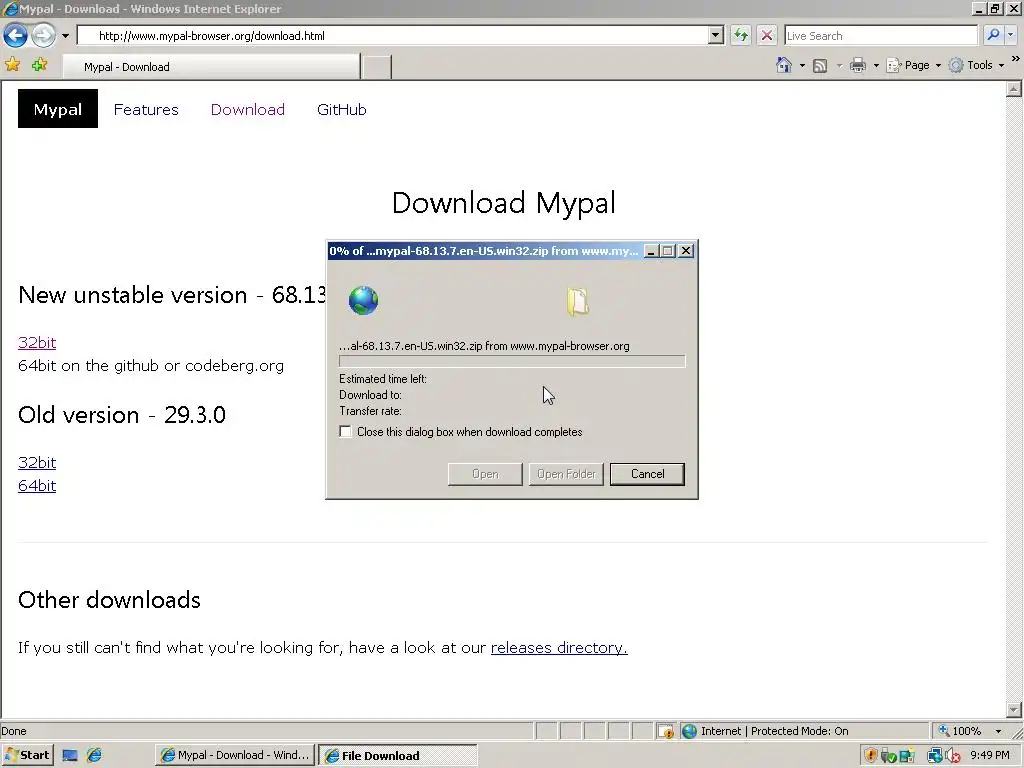The image size is (1024, 768).
Task: Click the browser Forward arrow button
Action: coord(43,35)
